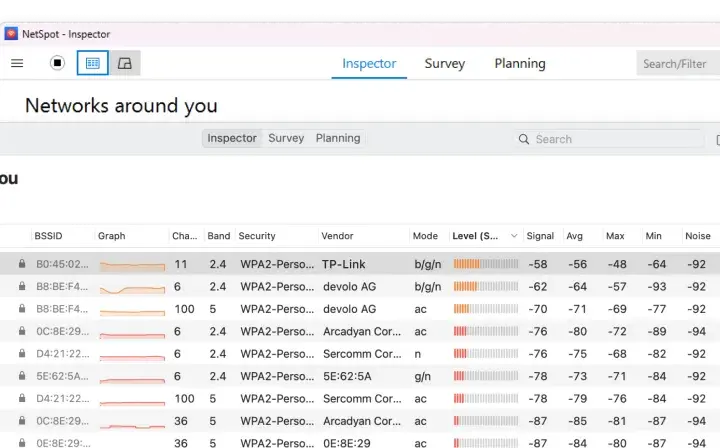Image resolution: width=720 pixels, height=448 pixels.
Task: Click graph of devolo AG channel 100 row
Action: (132, 312)
